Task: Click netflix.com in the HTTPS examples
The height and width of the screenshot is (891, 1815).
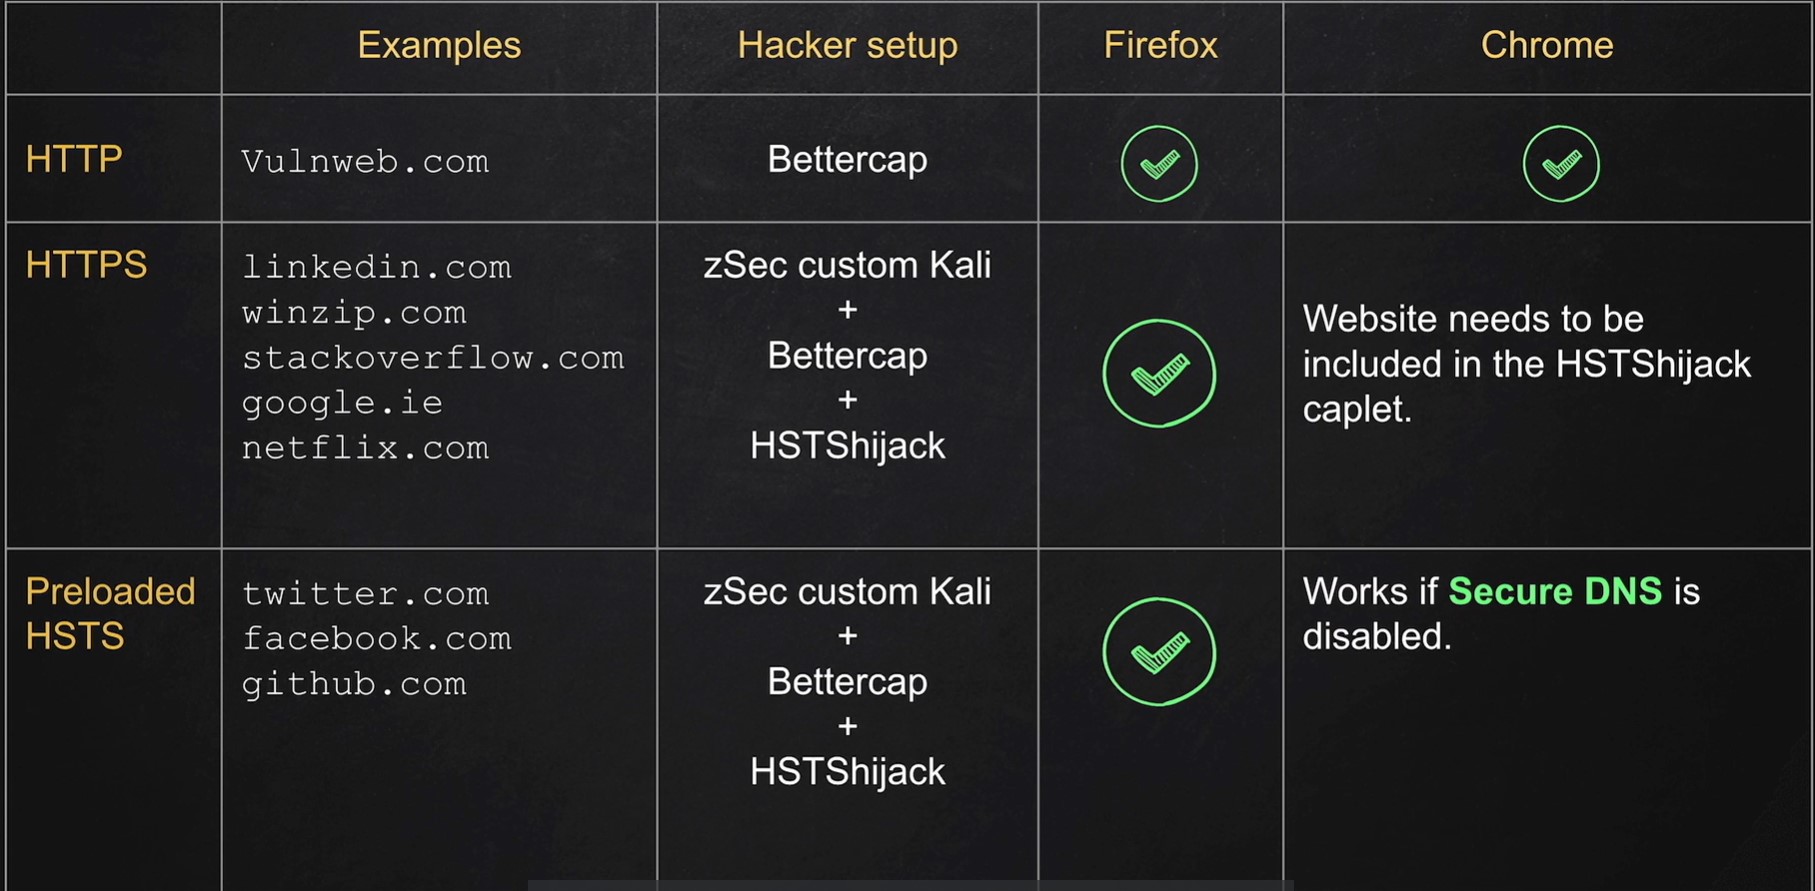Action: pyautogui.click(x=365, y=448)
